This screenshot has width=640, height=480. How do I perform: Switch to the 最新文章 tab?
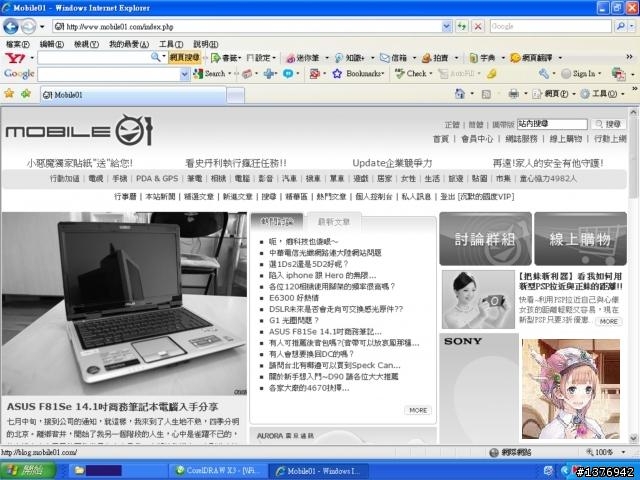pyautogui.click(x=333, y=222)
